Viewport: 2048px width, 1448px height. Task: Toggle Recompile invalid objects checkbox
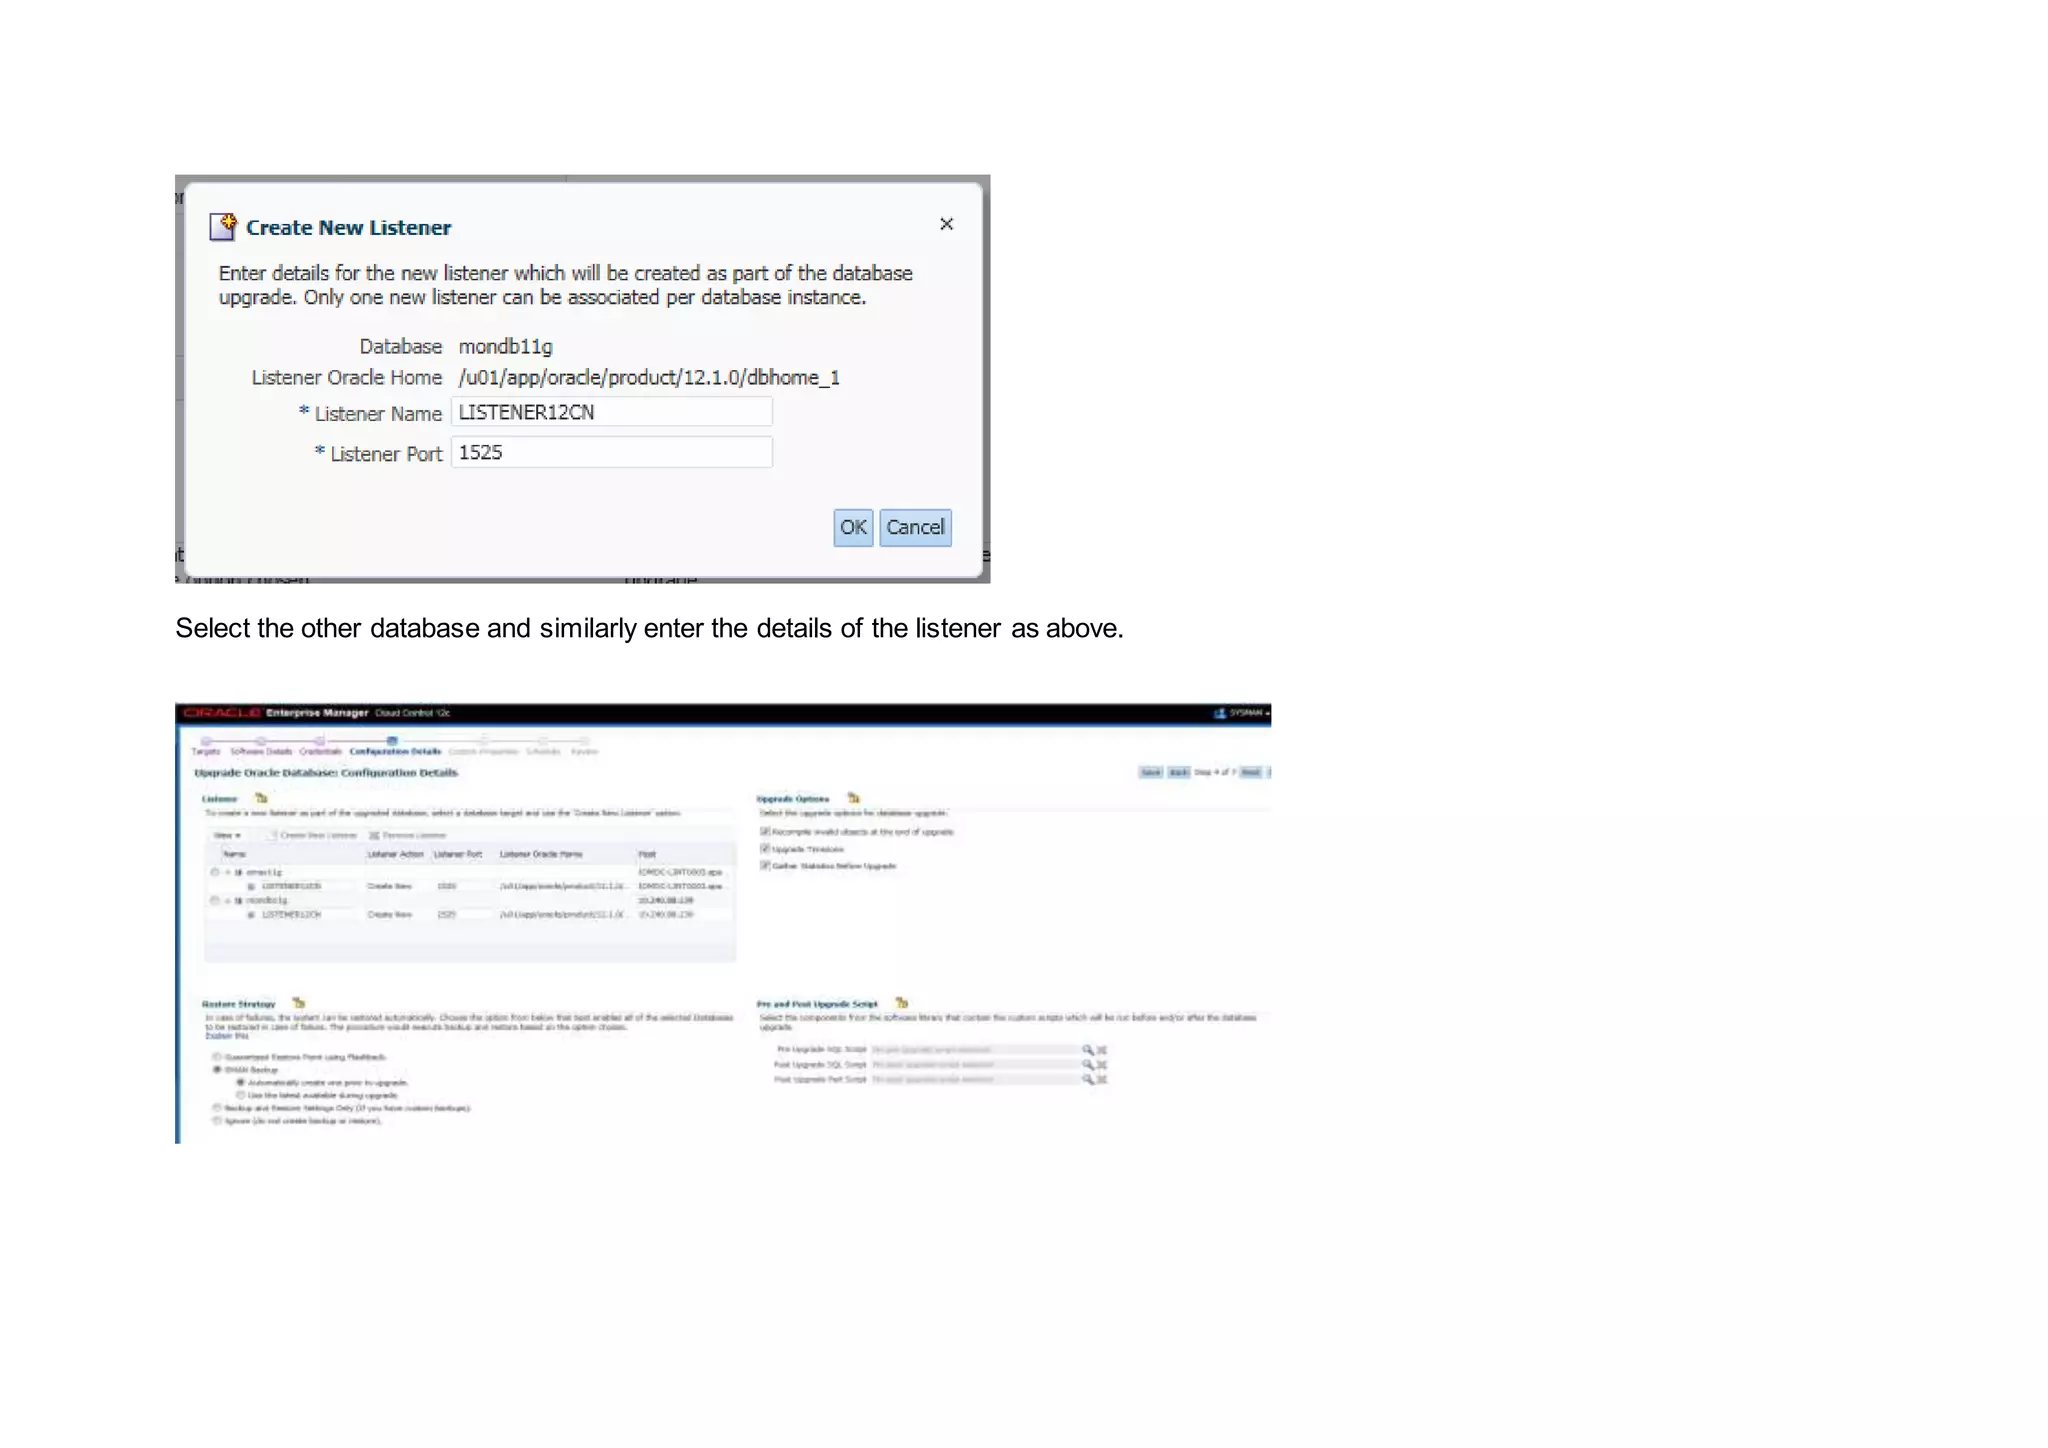[765, 831]
